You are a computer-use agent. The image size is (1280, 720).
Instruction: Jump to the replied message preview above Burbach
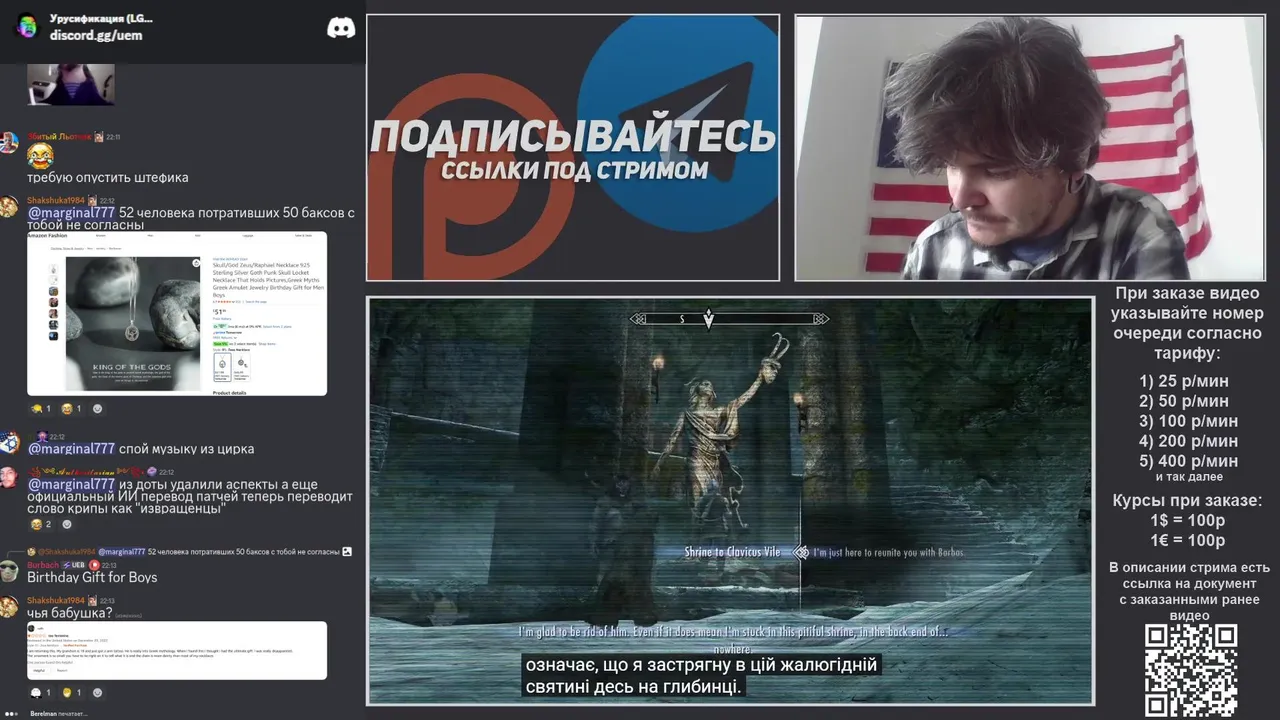click(x=189, y=552)
